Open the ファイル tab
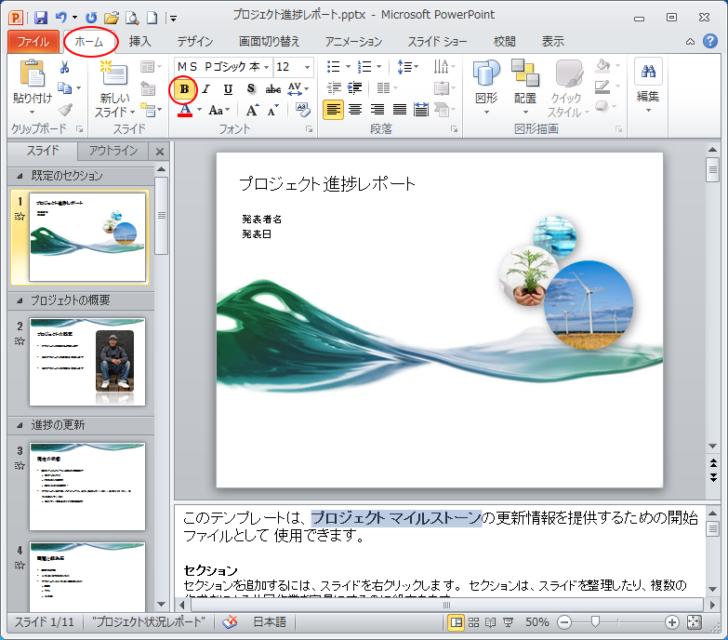Viewport: 728px width, 640px height. coord(33,42)
